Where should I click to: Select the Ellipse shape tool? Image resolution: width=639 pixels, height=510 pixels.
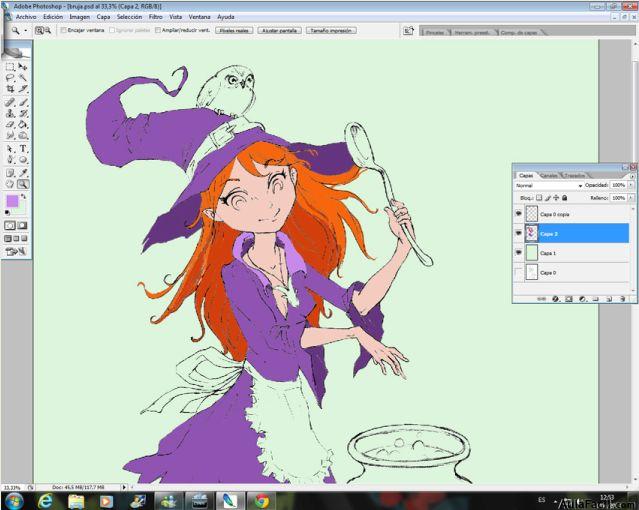coord(23,160)
